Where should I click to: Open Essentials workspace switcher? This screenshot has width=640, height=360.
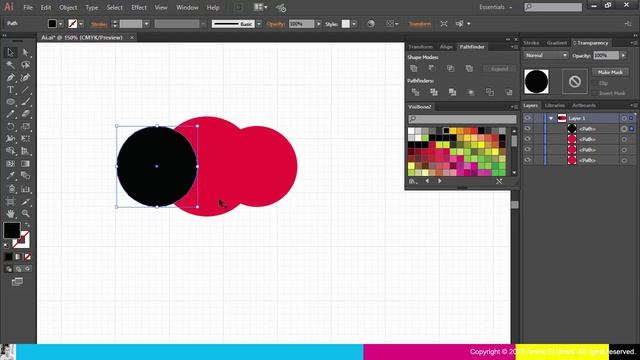point(496,7)
